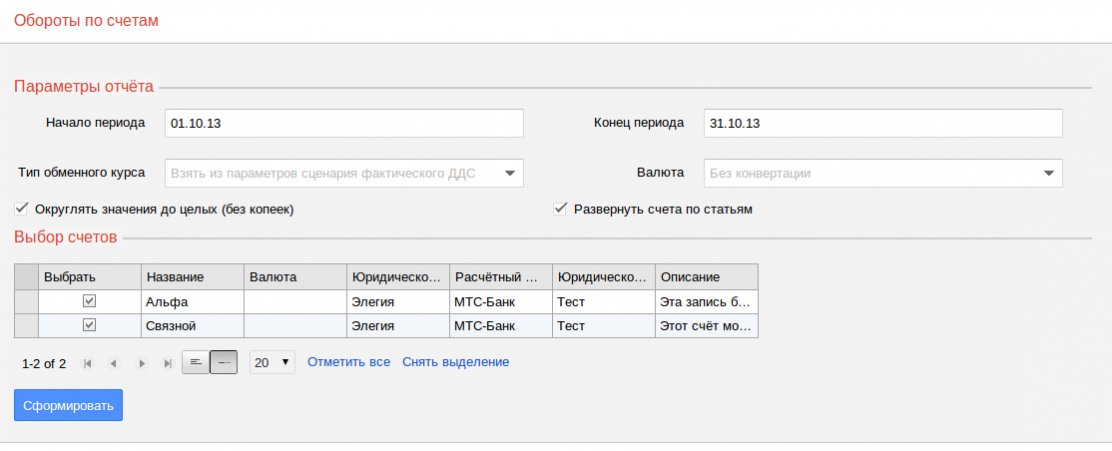
Task: Click the 'Отметить все' link
Action: [x=348, y=362]
